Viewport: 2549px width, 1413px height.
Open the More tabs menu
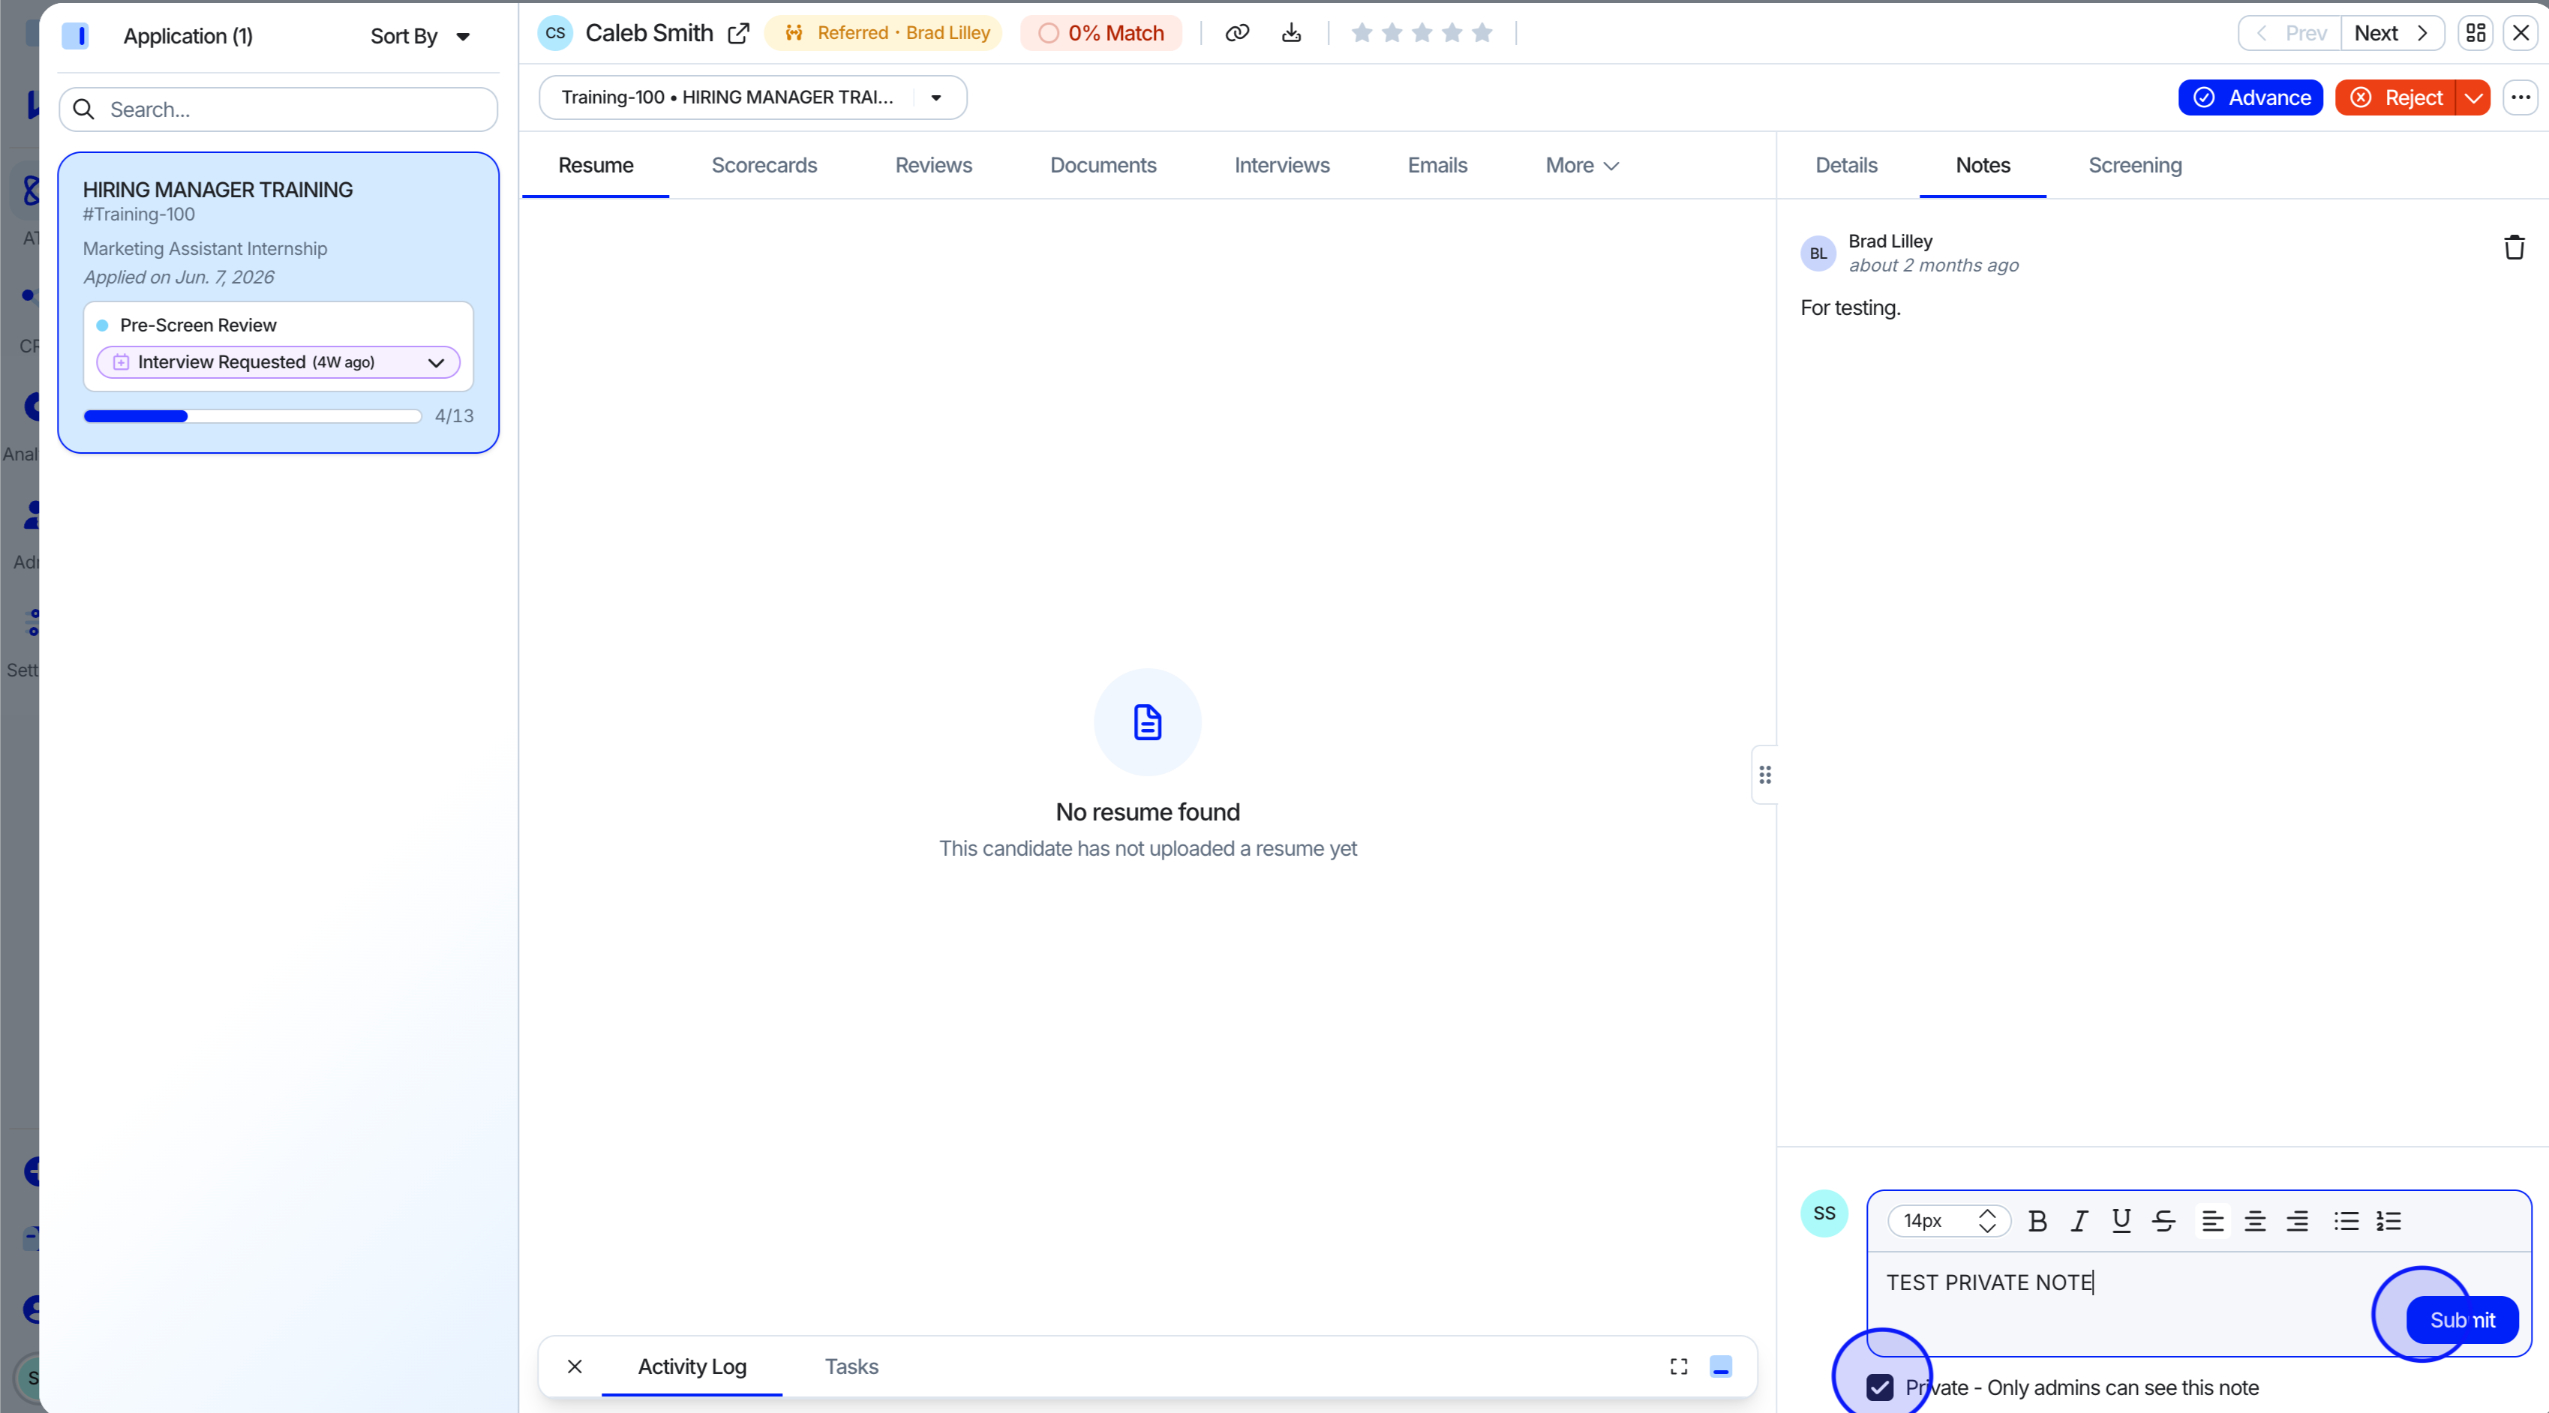tap(1581, 165)
